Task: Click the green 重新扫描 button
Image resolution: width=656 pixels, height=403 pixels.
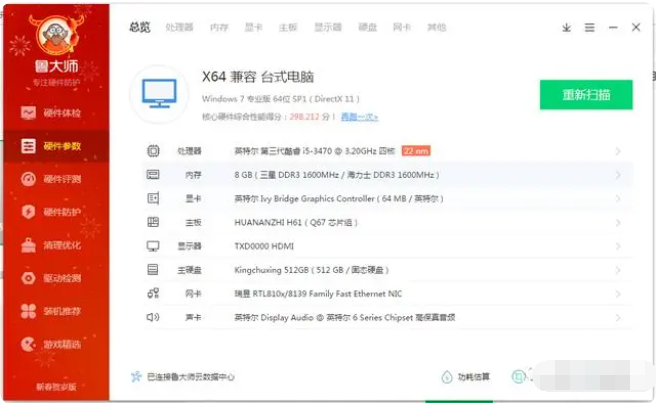Action: pos(586,95)
